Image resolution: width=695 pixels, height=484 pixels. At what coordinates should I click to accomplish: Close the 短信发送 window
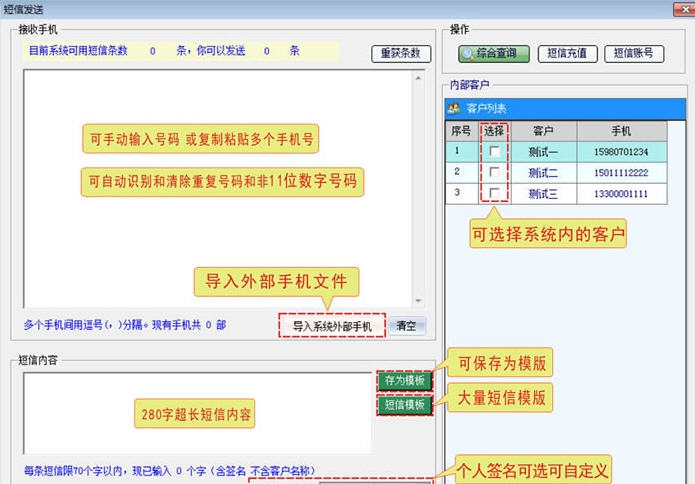tap(683, 9)
